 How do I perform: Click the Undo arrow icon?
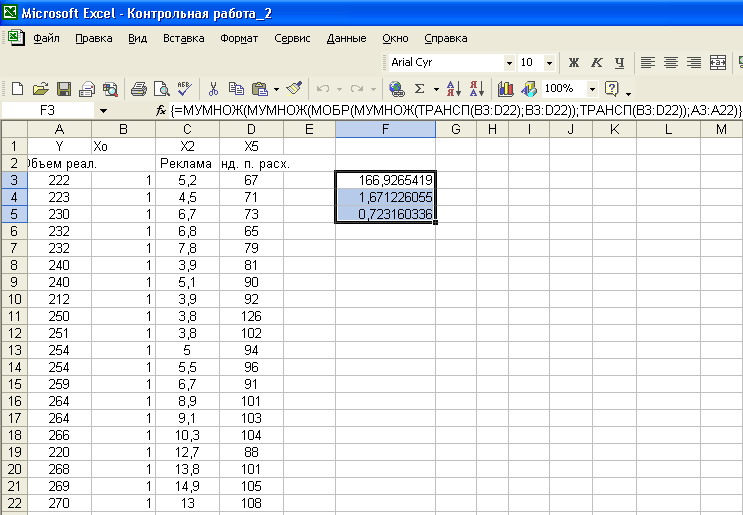coord(323,89)
